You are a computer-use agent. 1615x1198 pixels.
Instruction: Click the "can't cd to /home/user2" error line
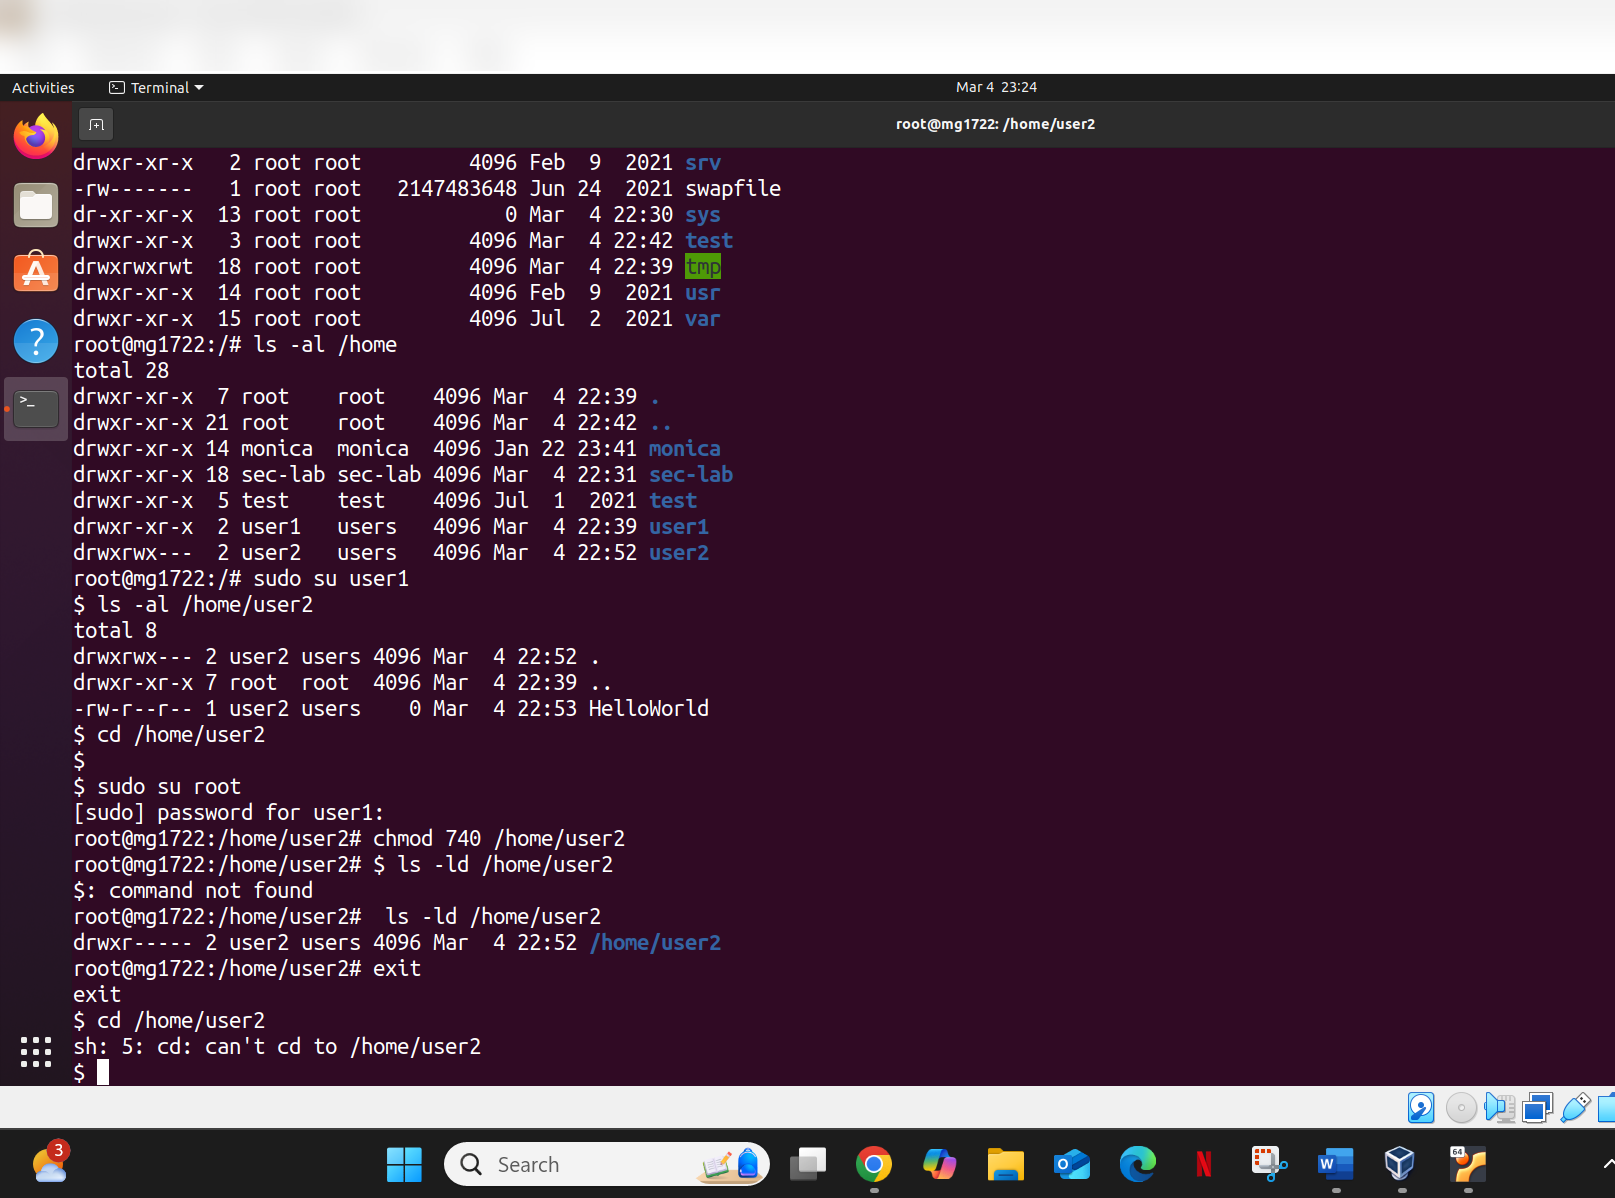(x=277, y=1046)
